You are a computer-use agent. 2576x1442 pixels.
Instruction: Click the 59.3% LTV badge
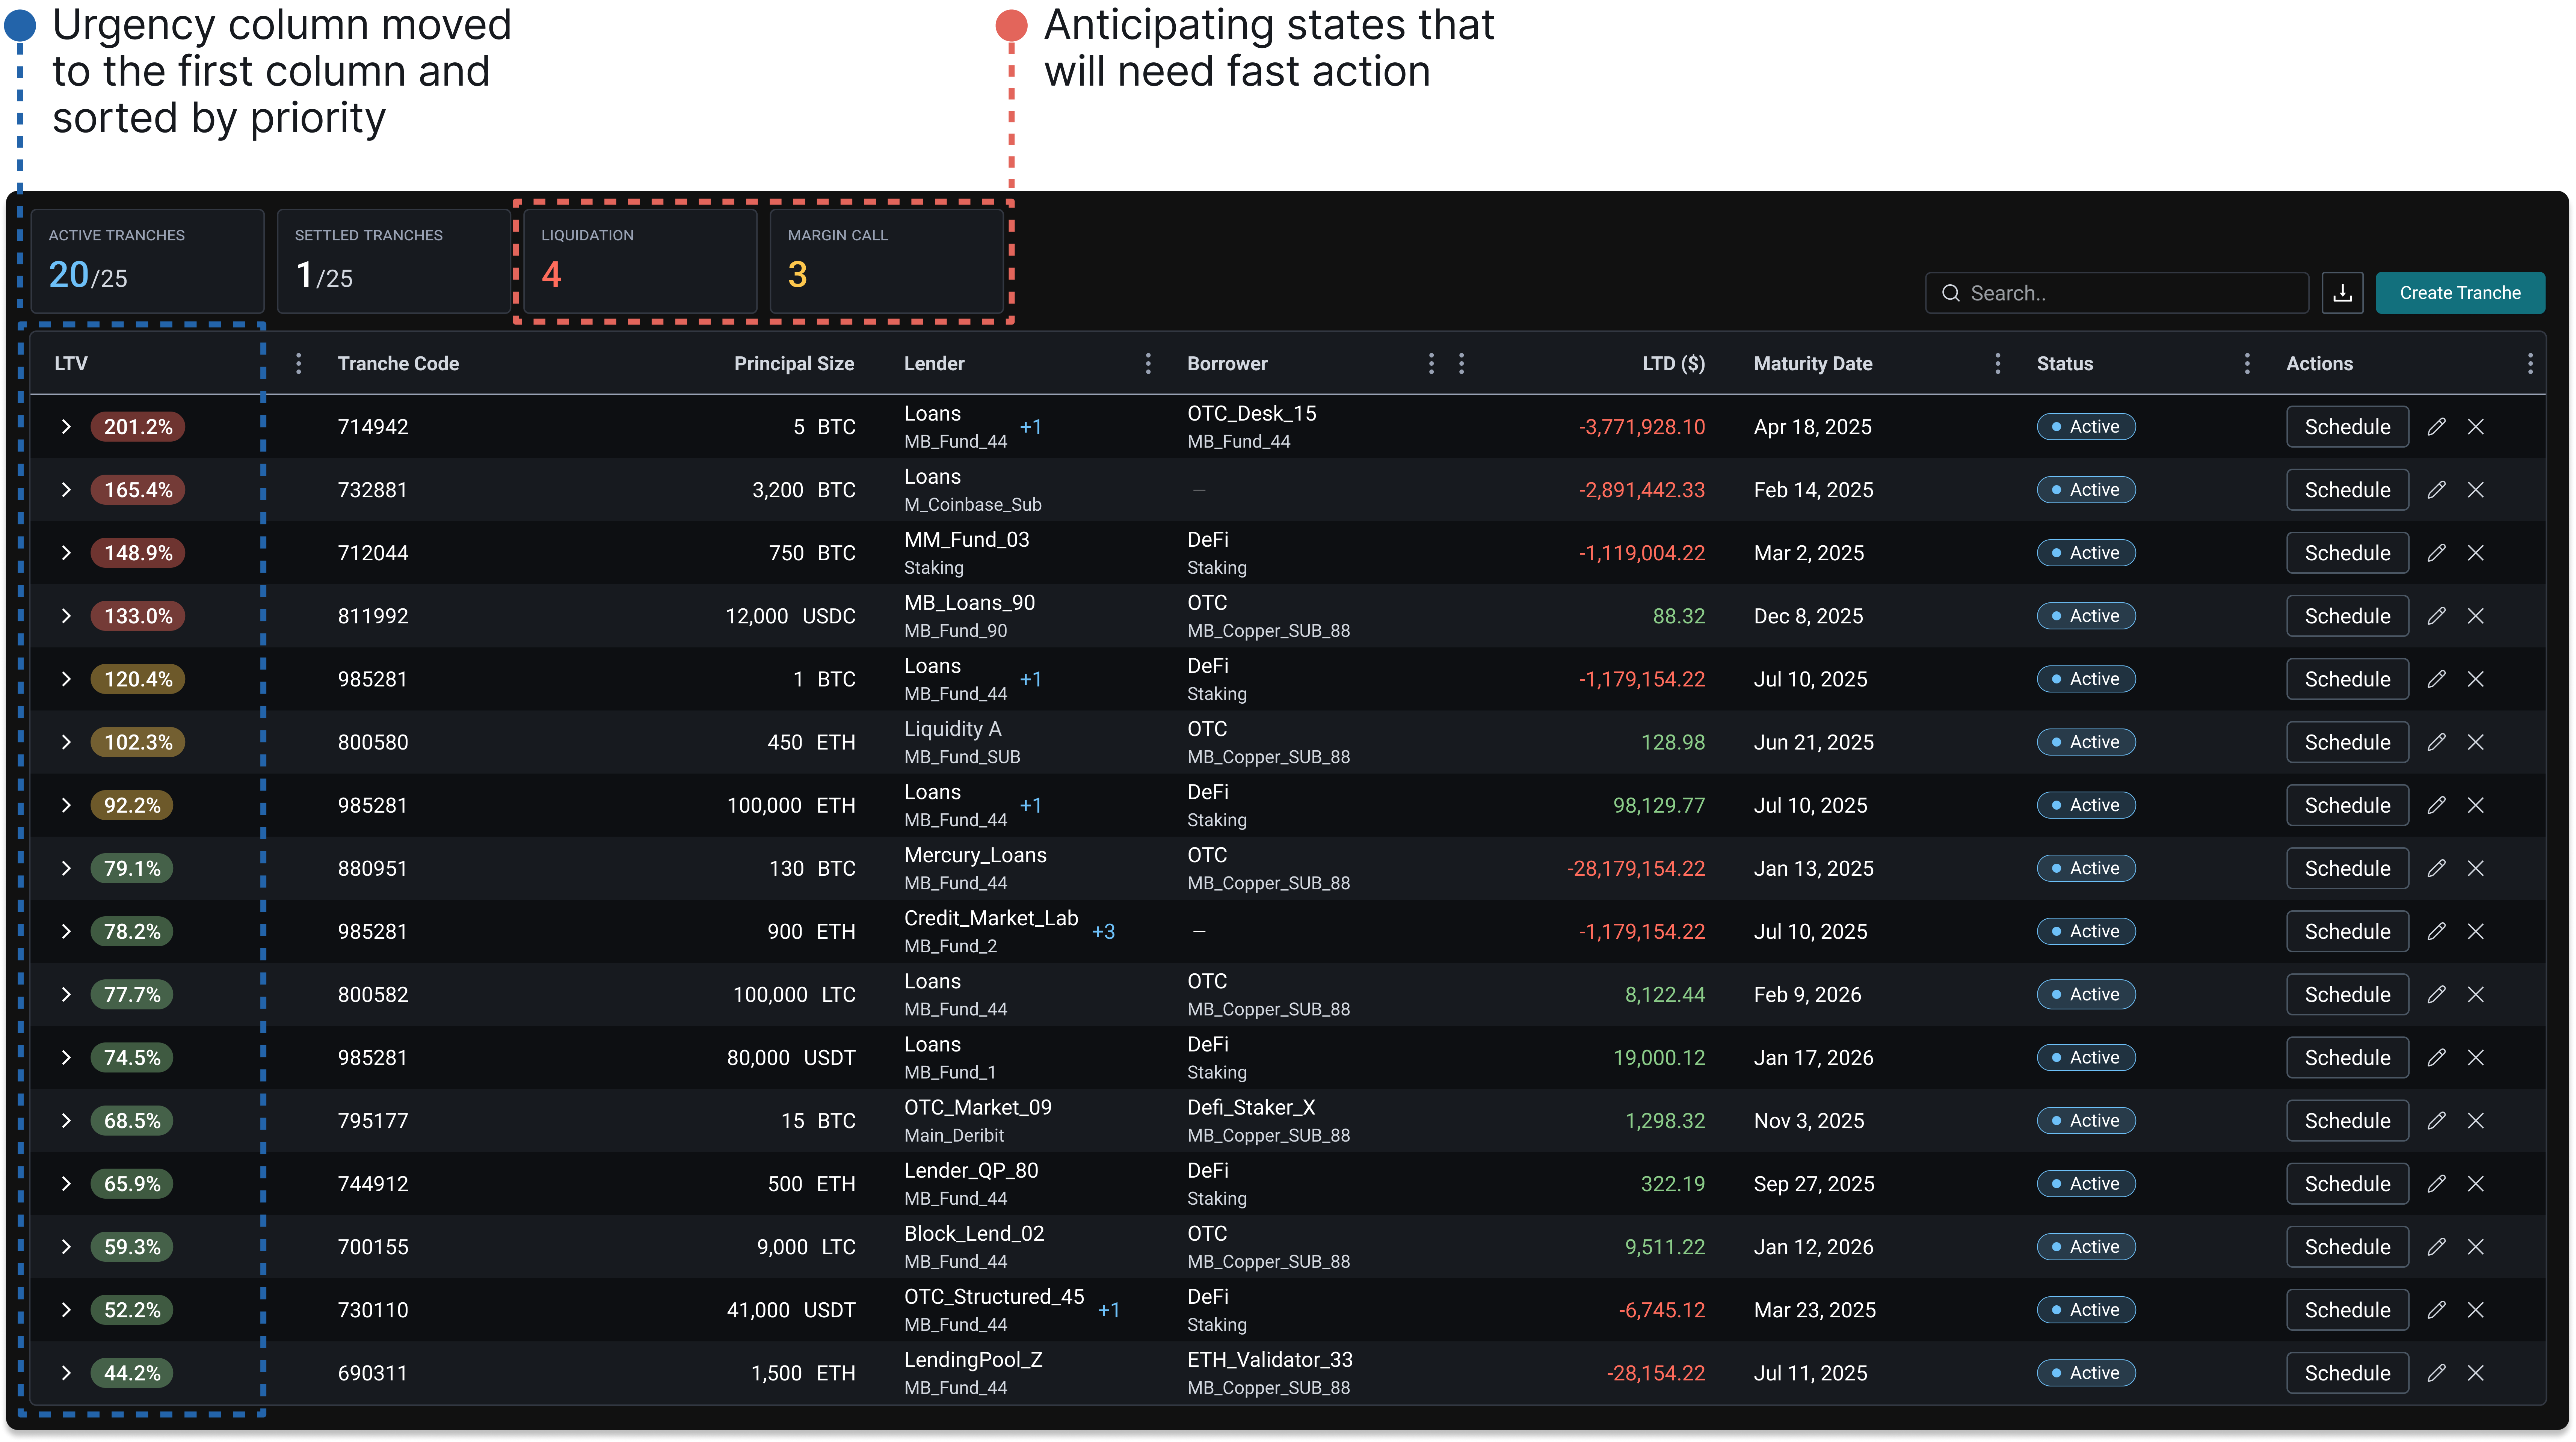click(x=132, y=1247)
